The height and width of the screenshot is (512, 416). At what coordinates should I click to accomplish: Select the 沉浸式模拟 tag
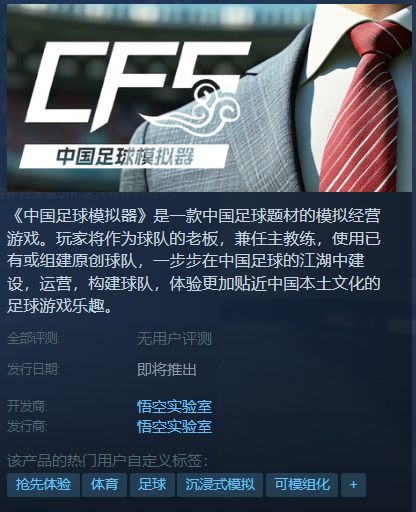(220, 484)
